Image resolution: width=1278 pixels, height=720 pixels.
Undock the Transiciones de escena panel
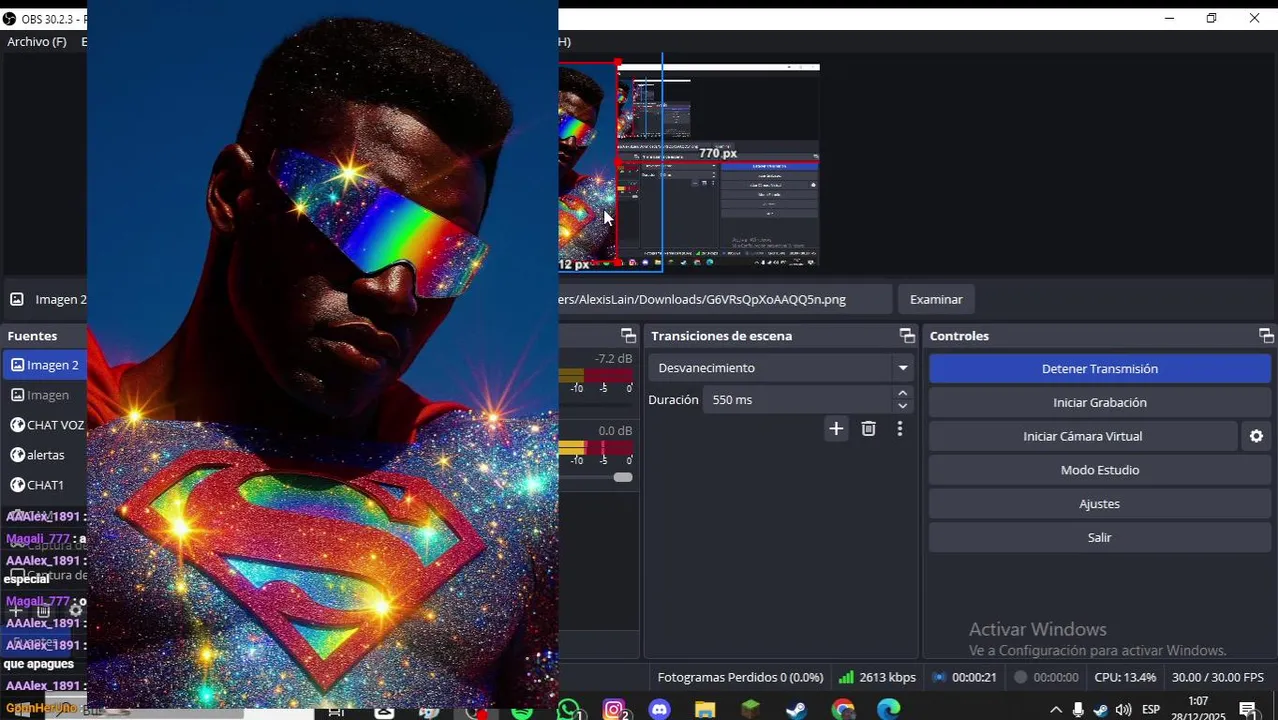point(907,336)
